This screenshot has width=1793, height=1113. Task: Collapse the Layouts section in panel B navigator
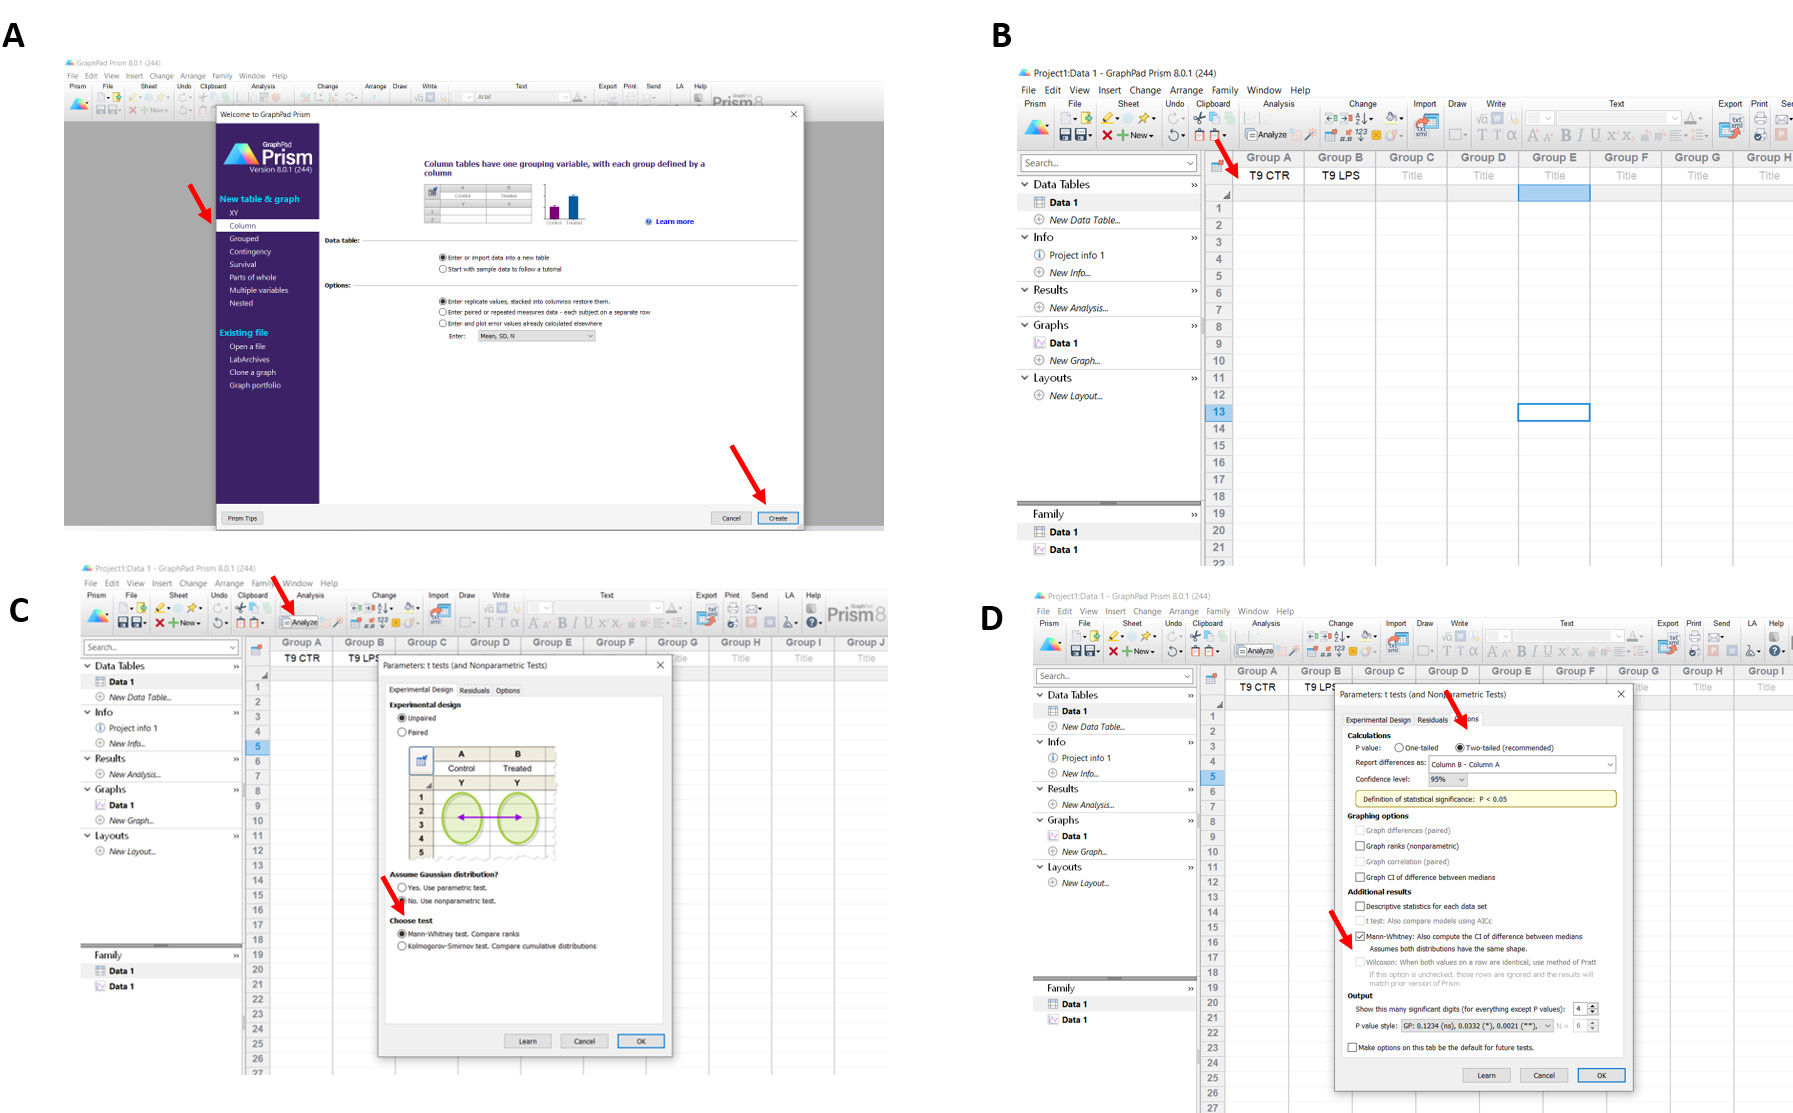click(1025, 378)
